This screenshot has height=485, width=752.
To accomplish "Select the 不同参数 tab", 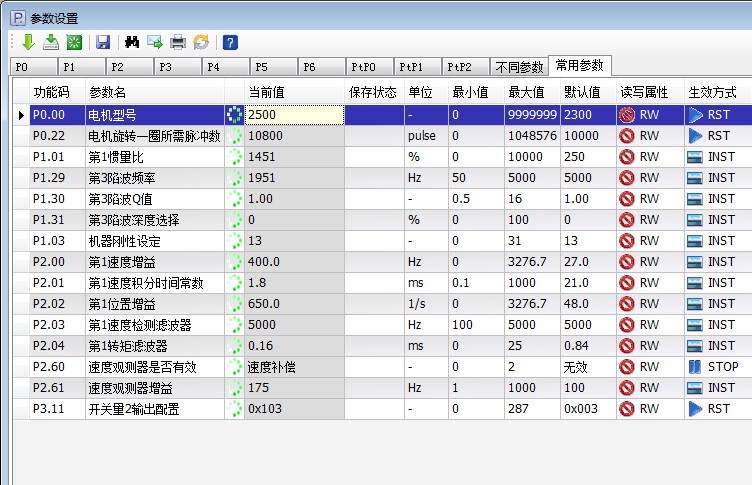I will point(520,67).
